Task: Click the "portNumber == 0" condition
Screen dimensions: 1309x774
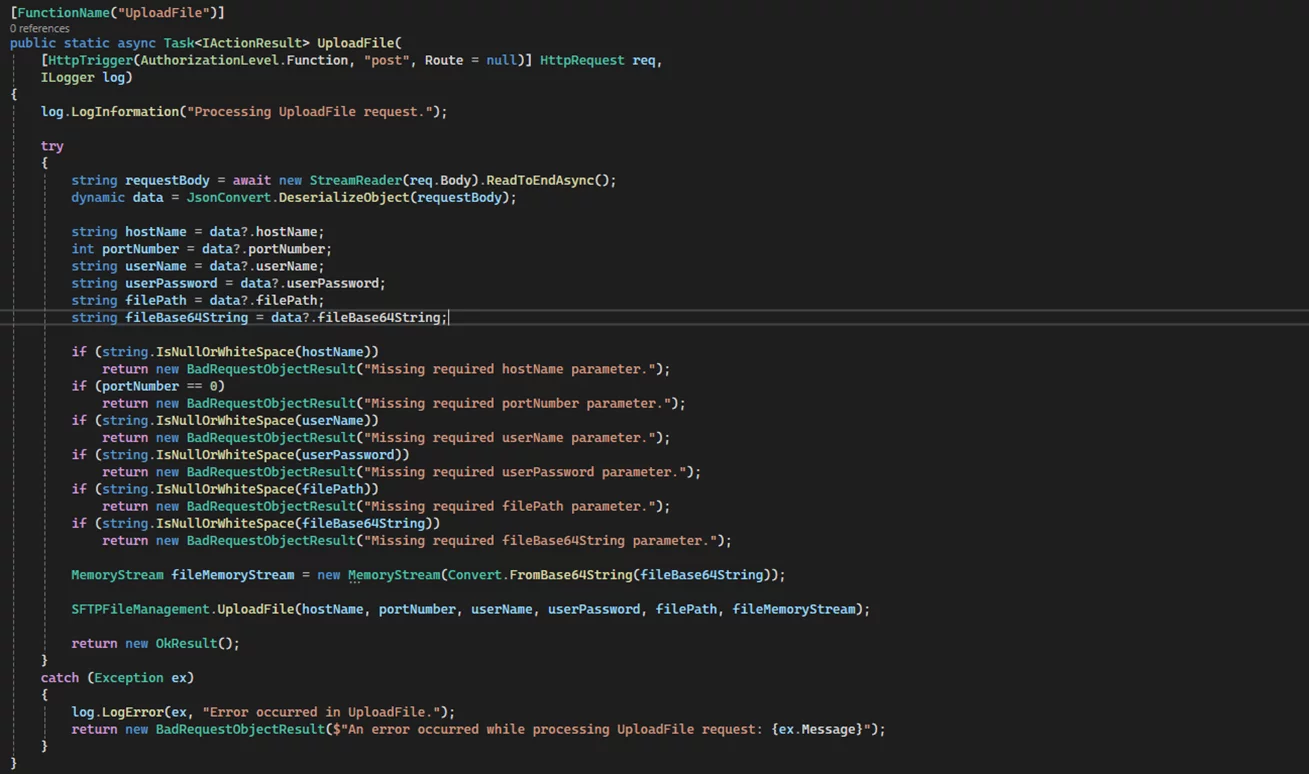Action: click(163, 386)
